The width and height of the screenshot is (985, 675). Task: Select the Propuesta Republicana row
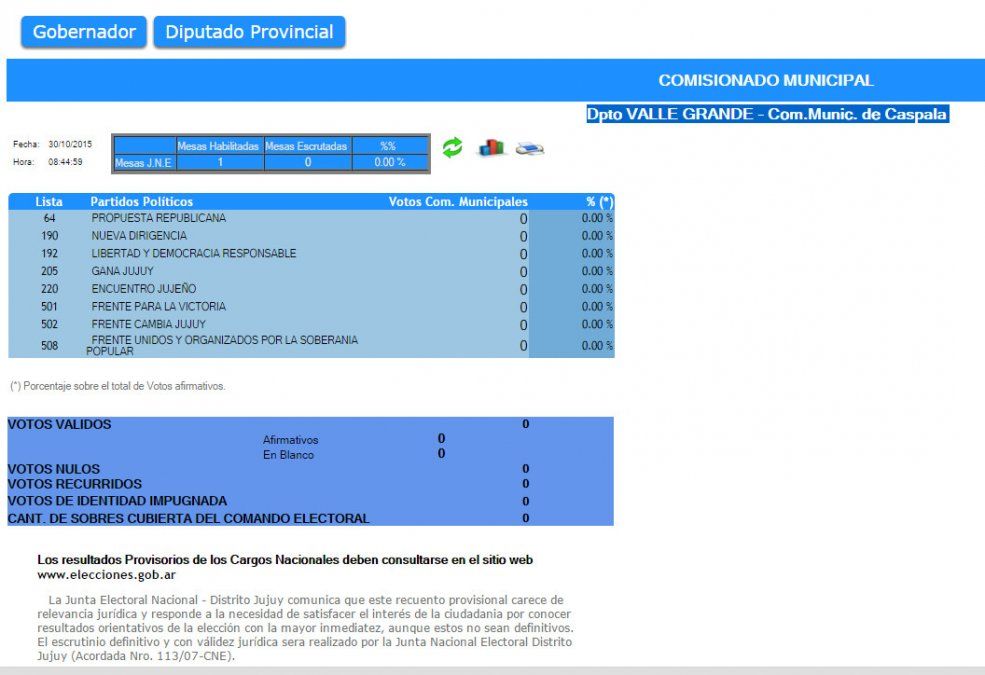coord(158,218)
